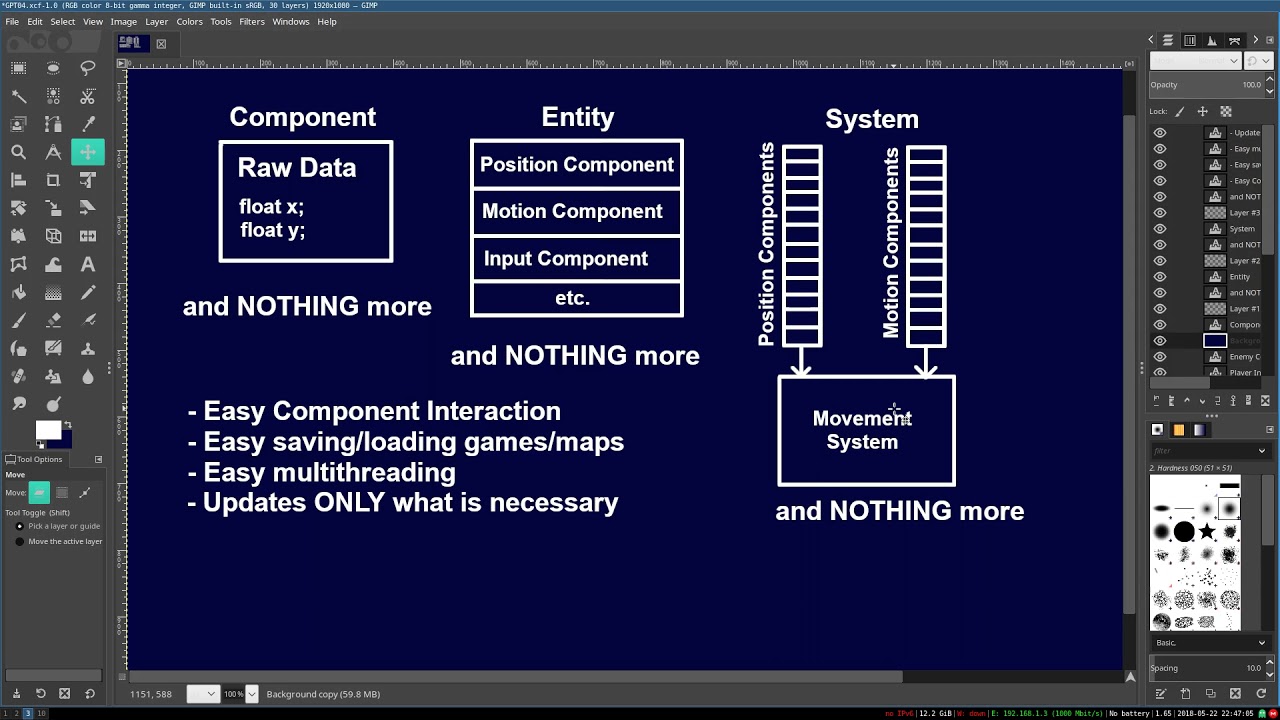
Task: Select the Paintbrush tool
Action: pos(18,320)
